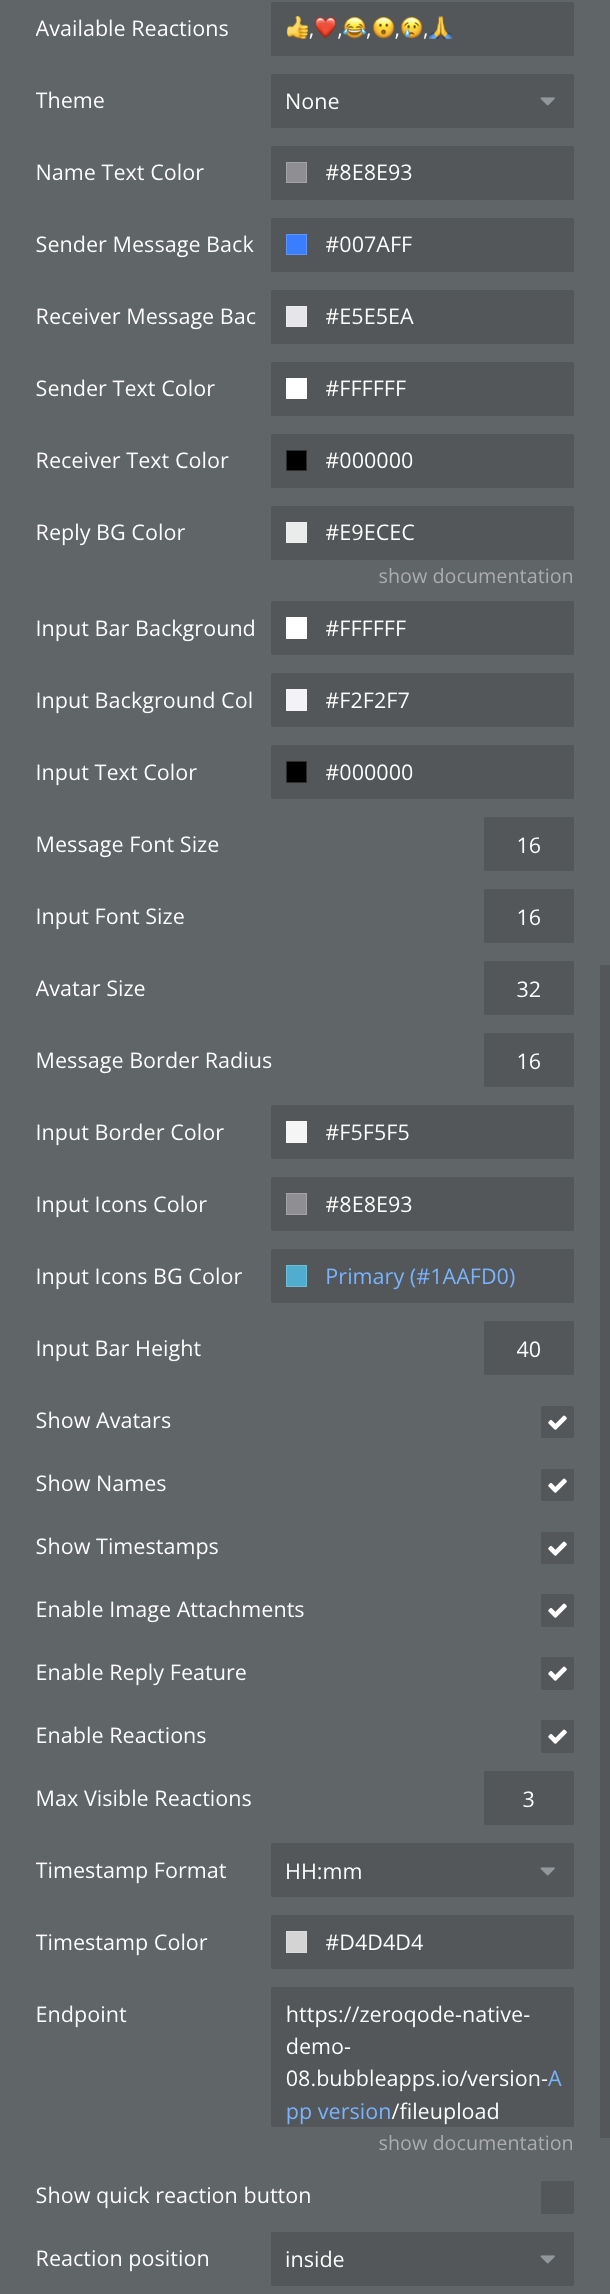Image resolution: width=610 pixels, height=2294 pixels.
Task: Uncheck the Show Avatars checkbox
Action: [x=557, y=1422]
